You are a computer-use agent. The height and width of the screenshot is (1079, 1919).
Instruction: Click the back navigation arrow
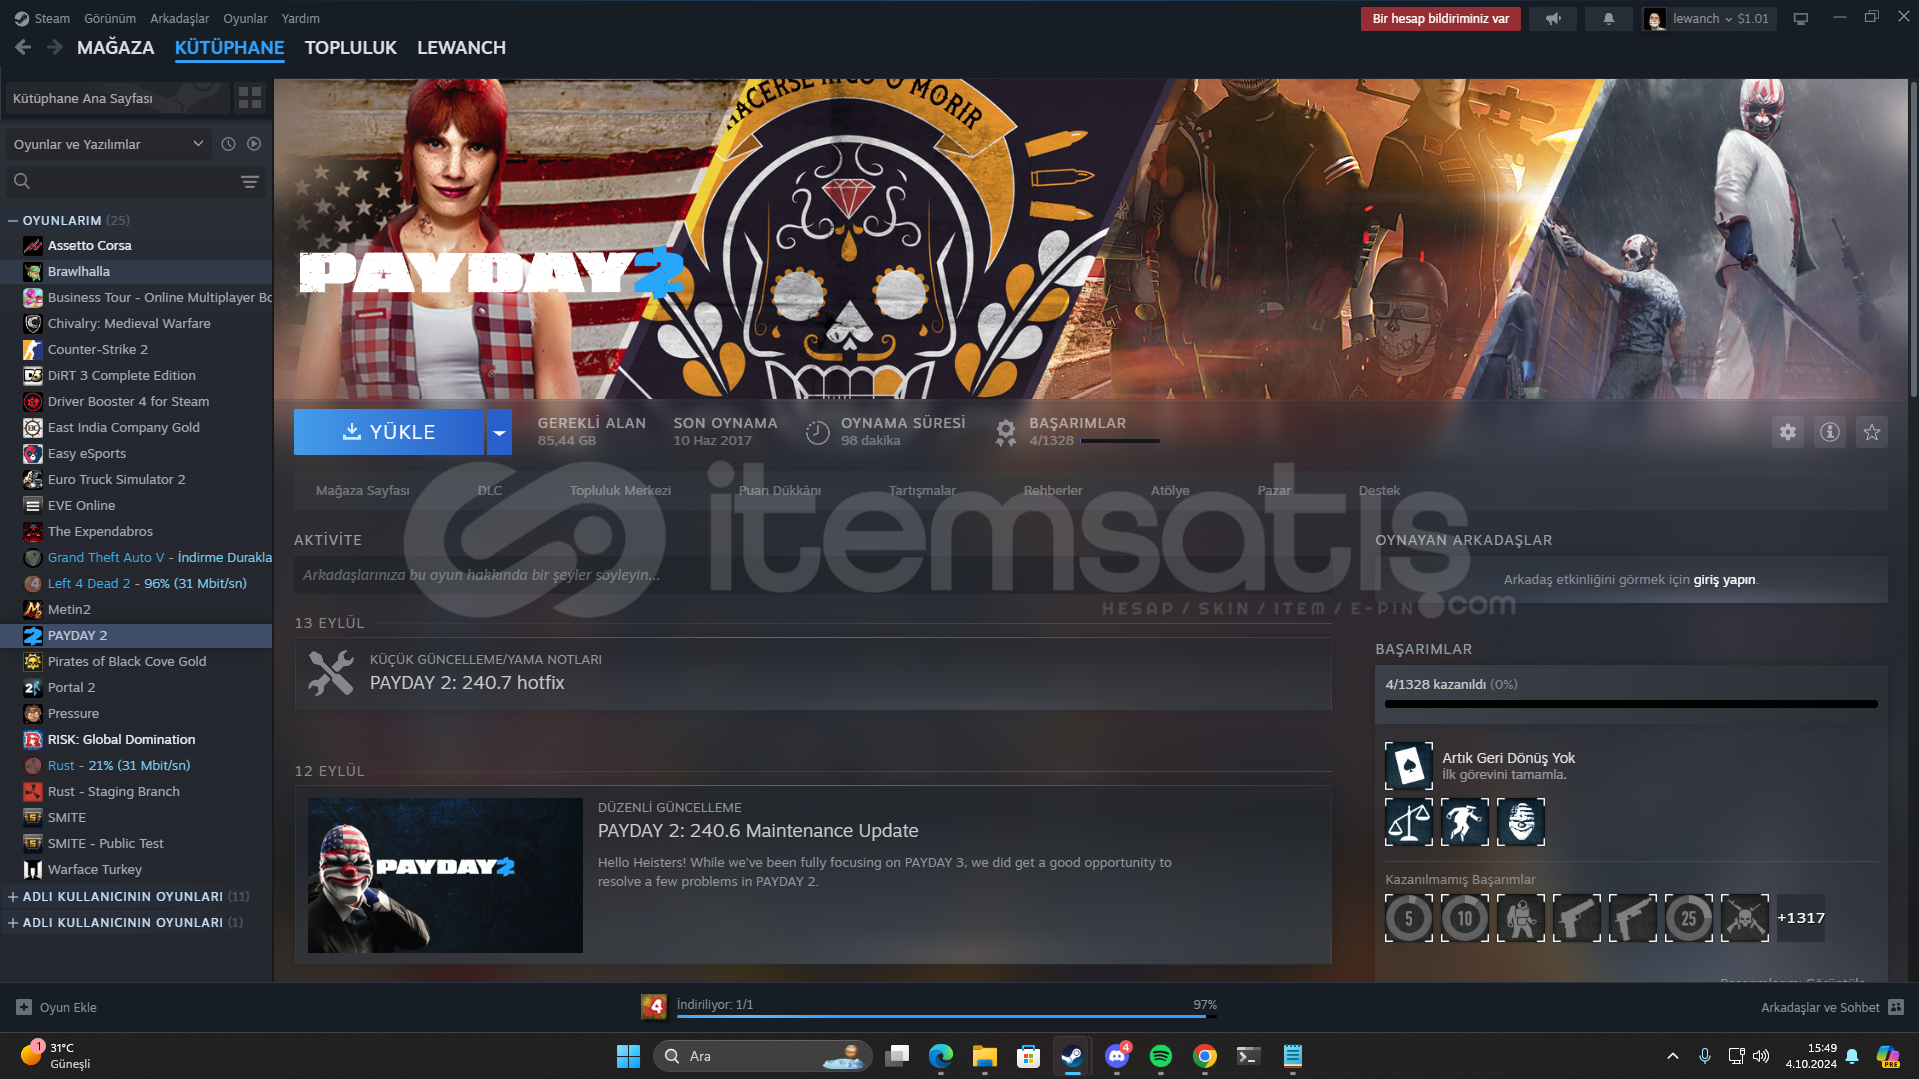coord(23,47)
